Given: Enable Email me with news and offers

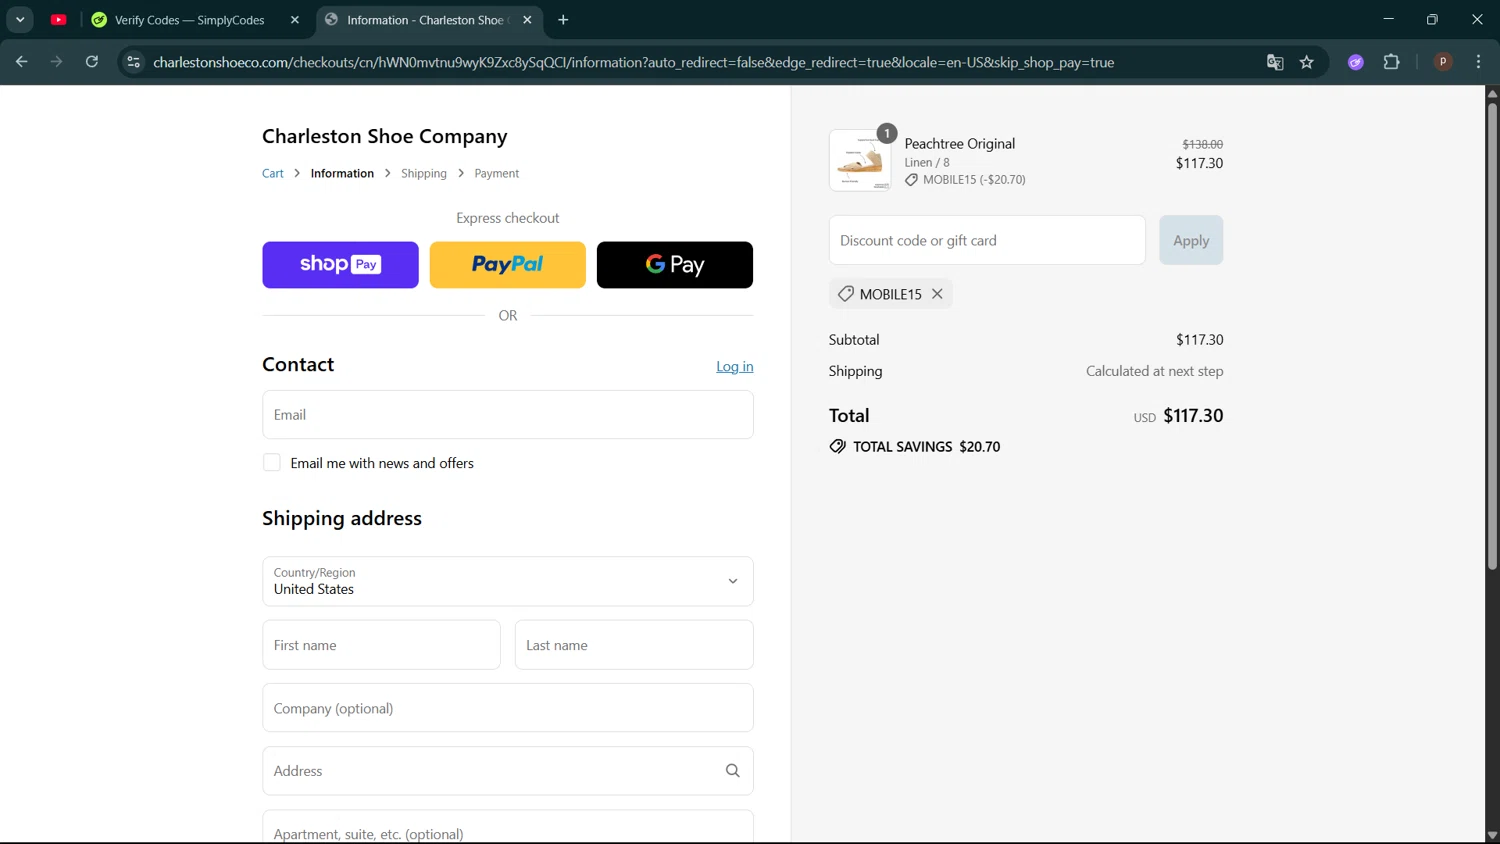Looking at the screenshot, I should tap(272, 462).
